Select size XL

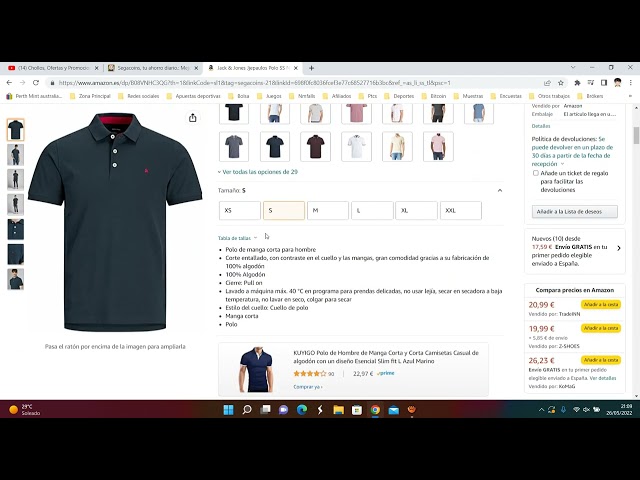pyautogui.click(x=416, y=211)
